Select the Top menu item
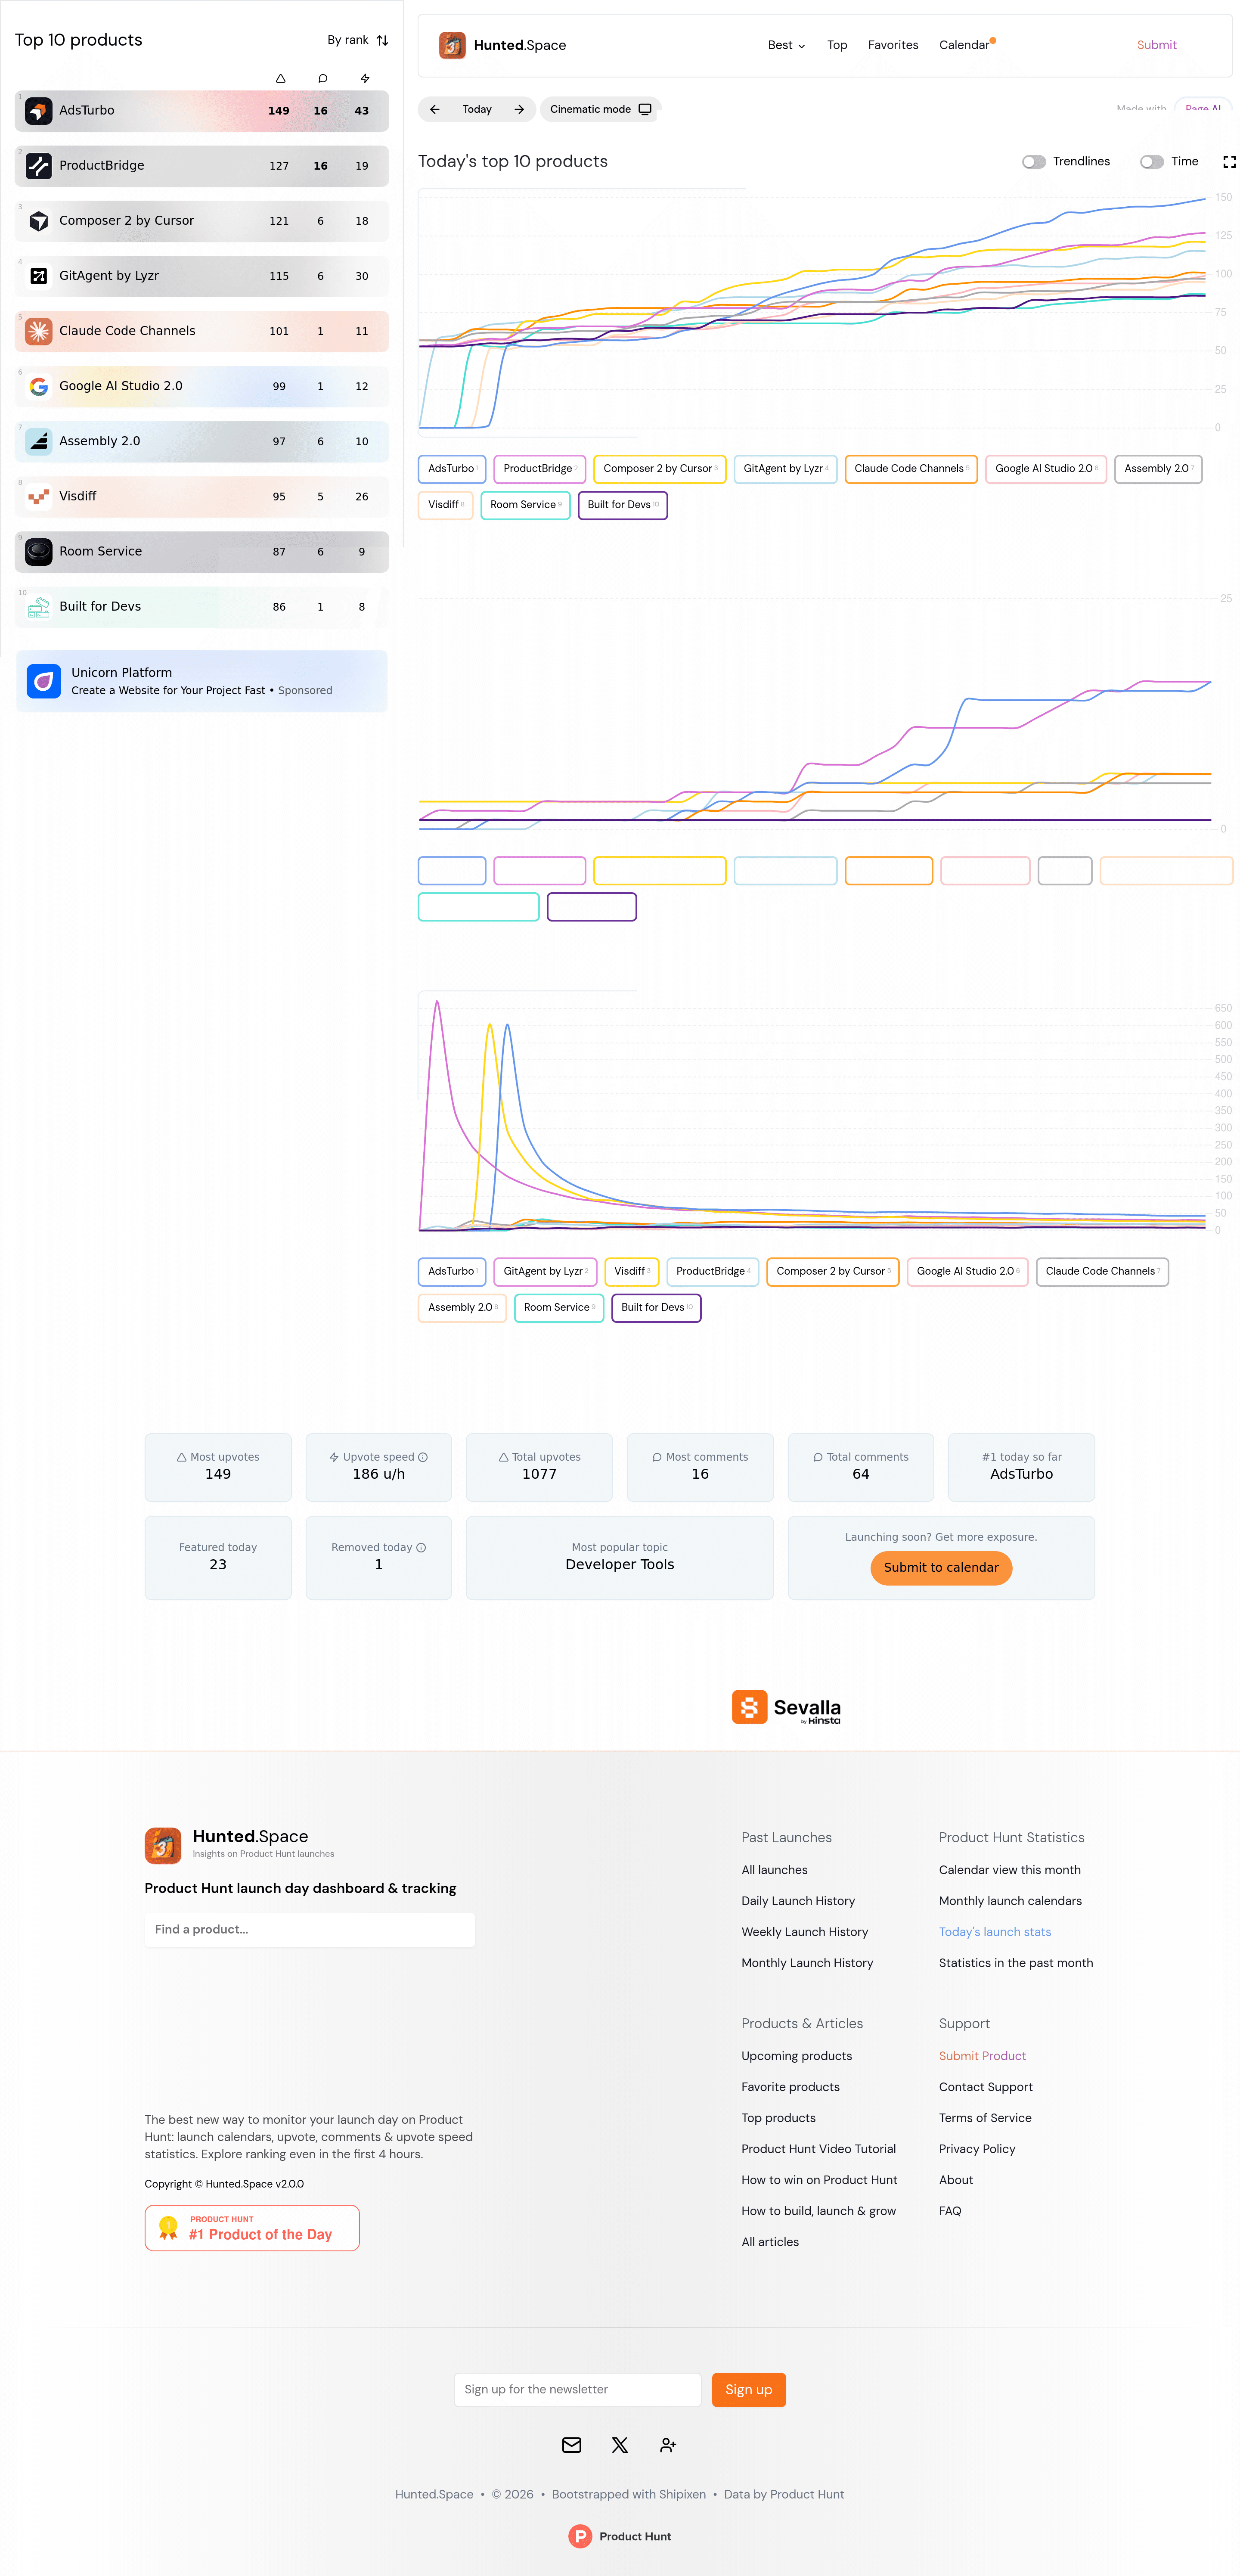This screenshot has width=1240, height=2576. point(837,45)
